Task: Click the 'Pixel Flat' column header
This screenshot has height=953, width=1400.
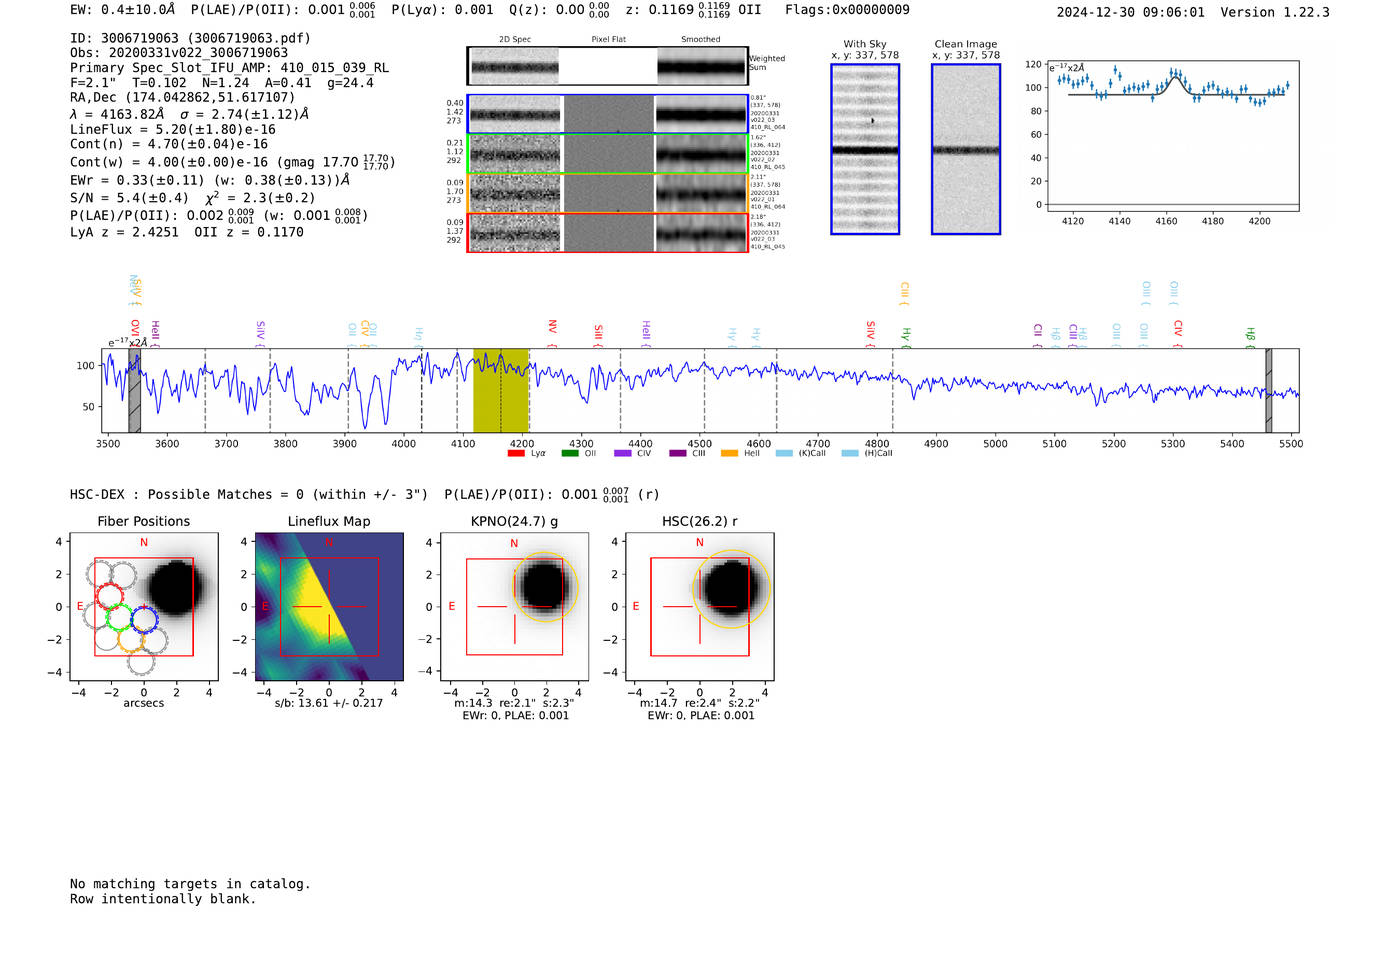Action: (x=608, y=39)
